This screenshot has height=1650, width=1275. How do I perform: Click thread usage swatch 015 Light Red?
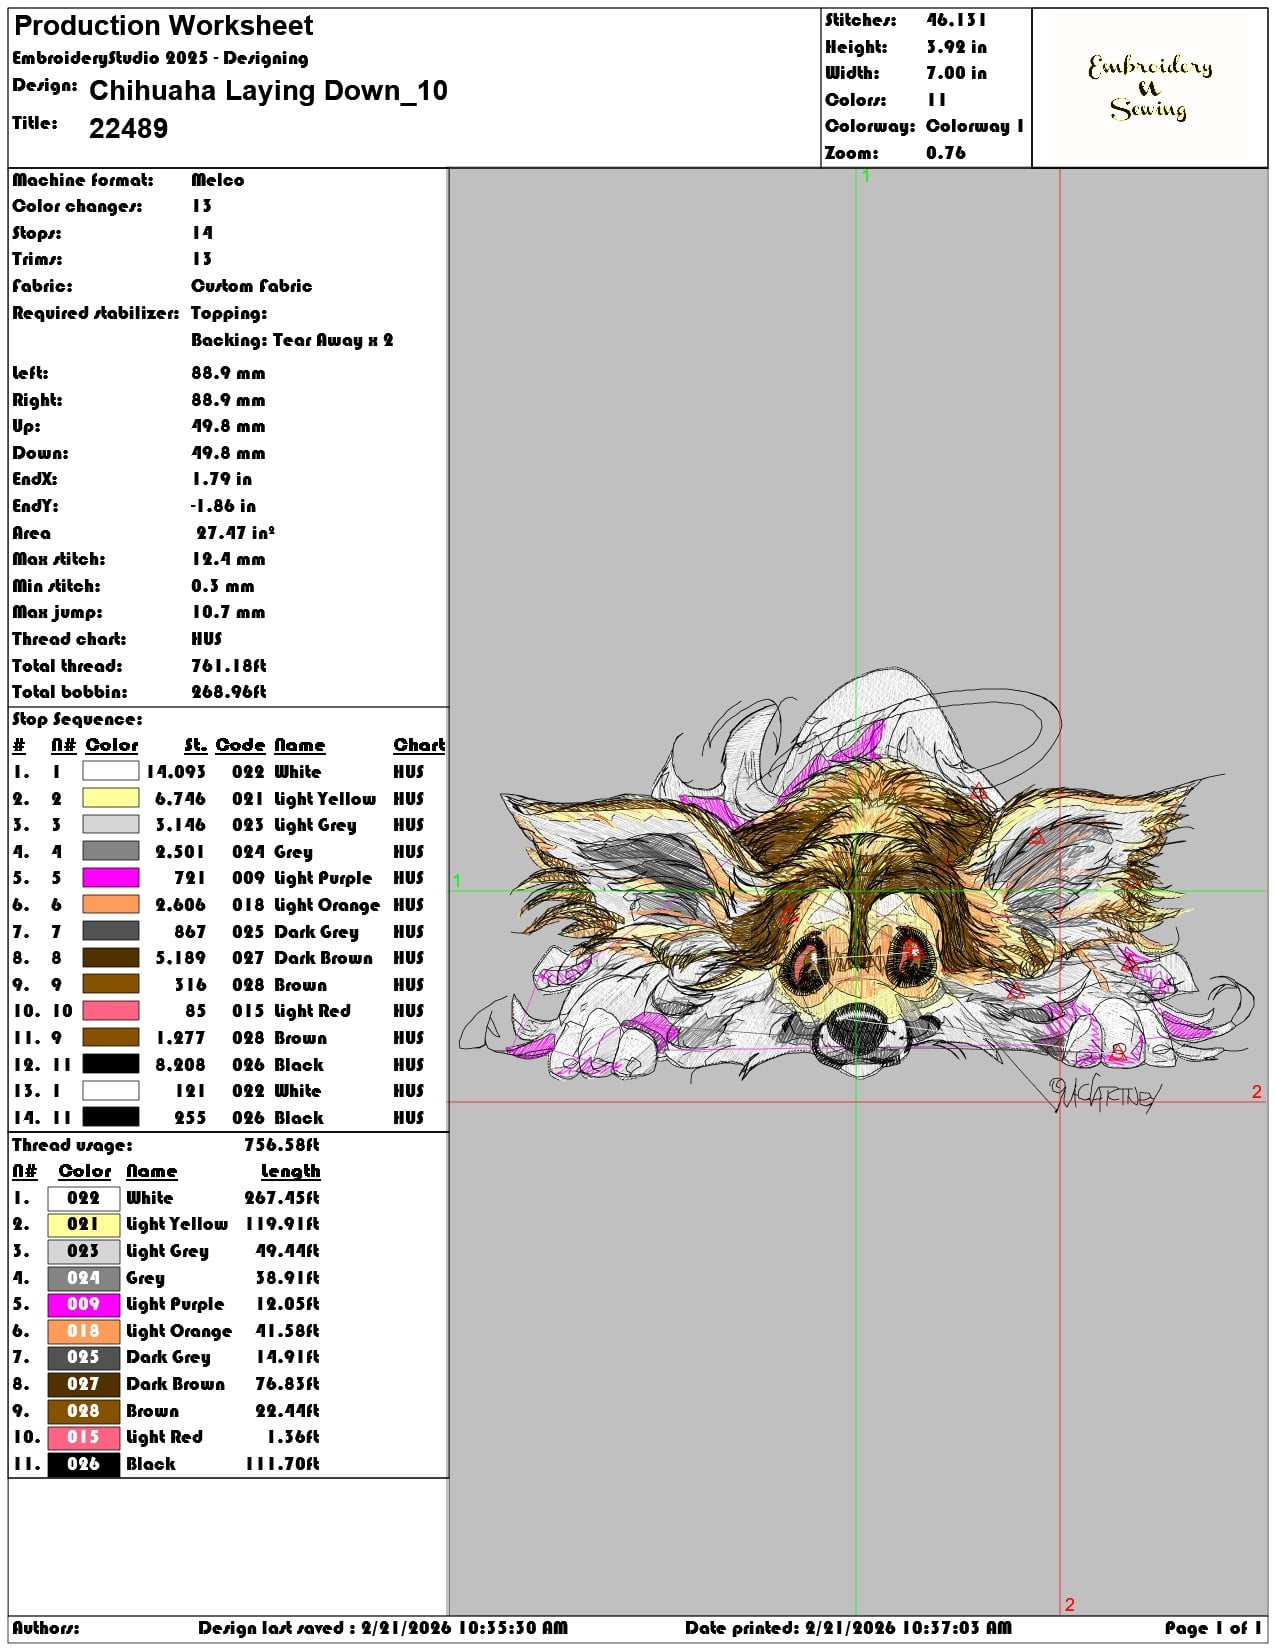point(84,1437)
